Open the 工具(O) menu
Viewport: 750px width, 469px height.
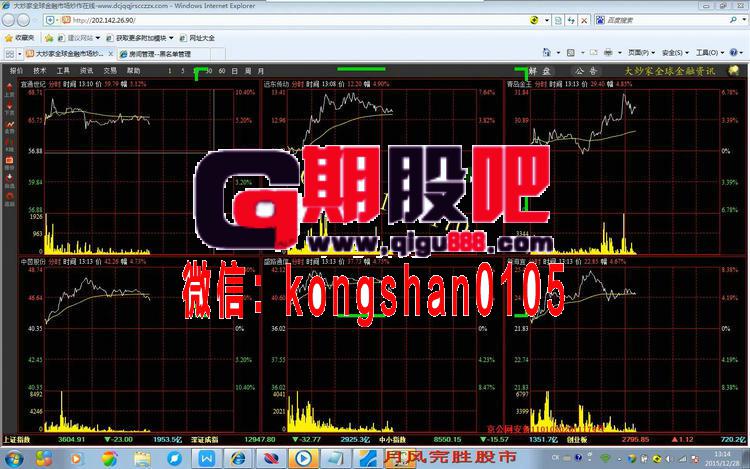click(x=709, y=53)
